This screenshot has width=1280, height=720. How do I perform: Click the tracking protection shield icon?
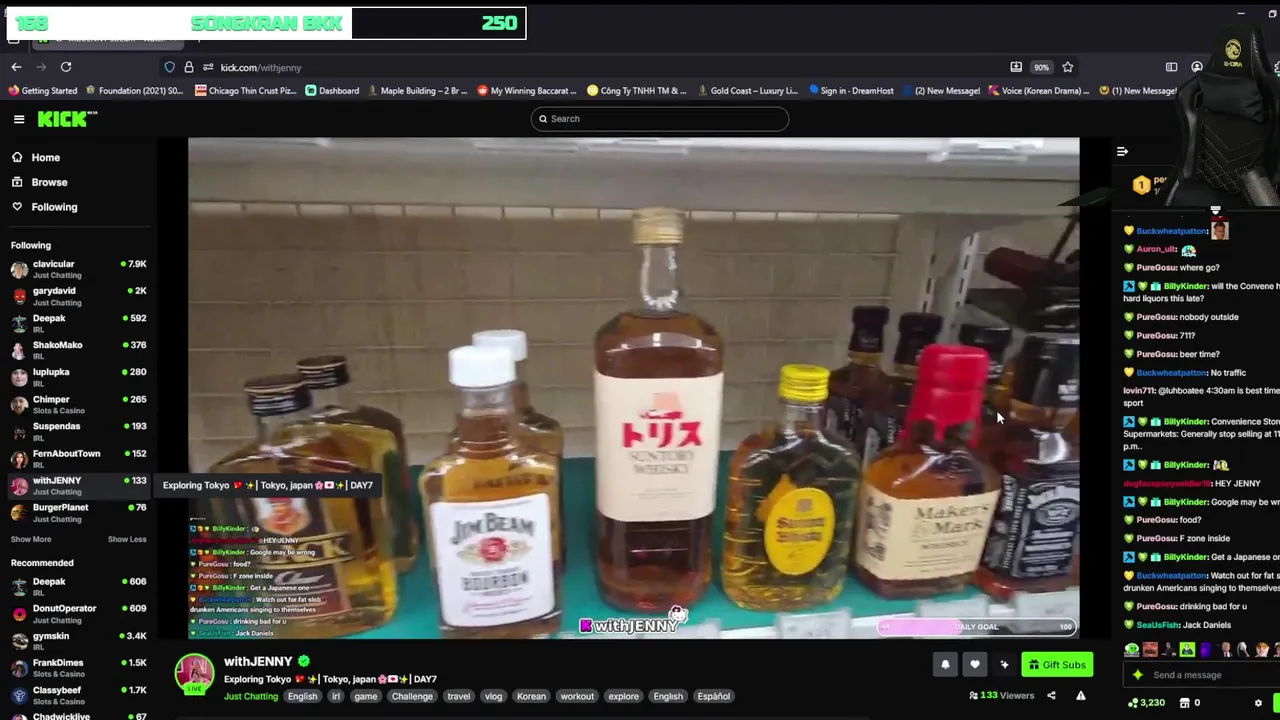(x=170, y=67)
